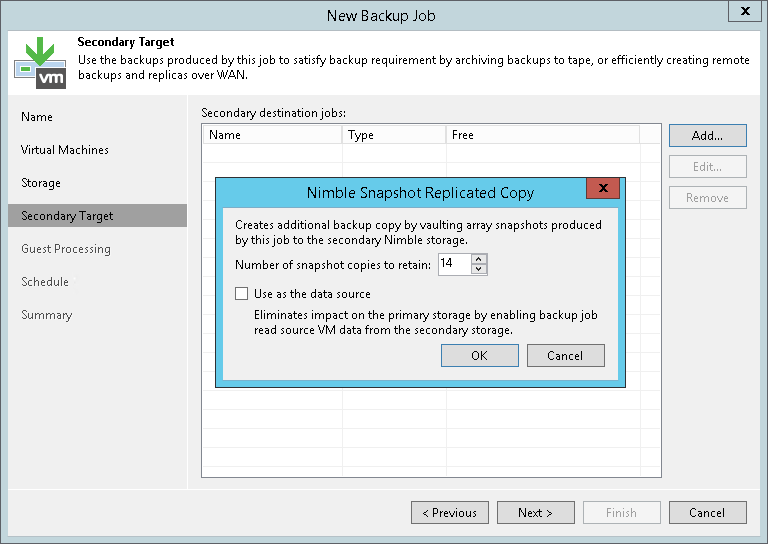This screenshot has width=768, height=544.
Task: Click the Secondary Target wizard icon
Action: pyautogui.click(x=40, y=62)
